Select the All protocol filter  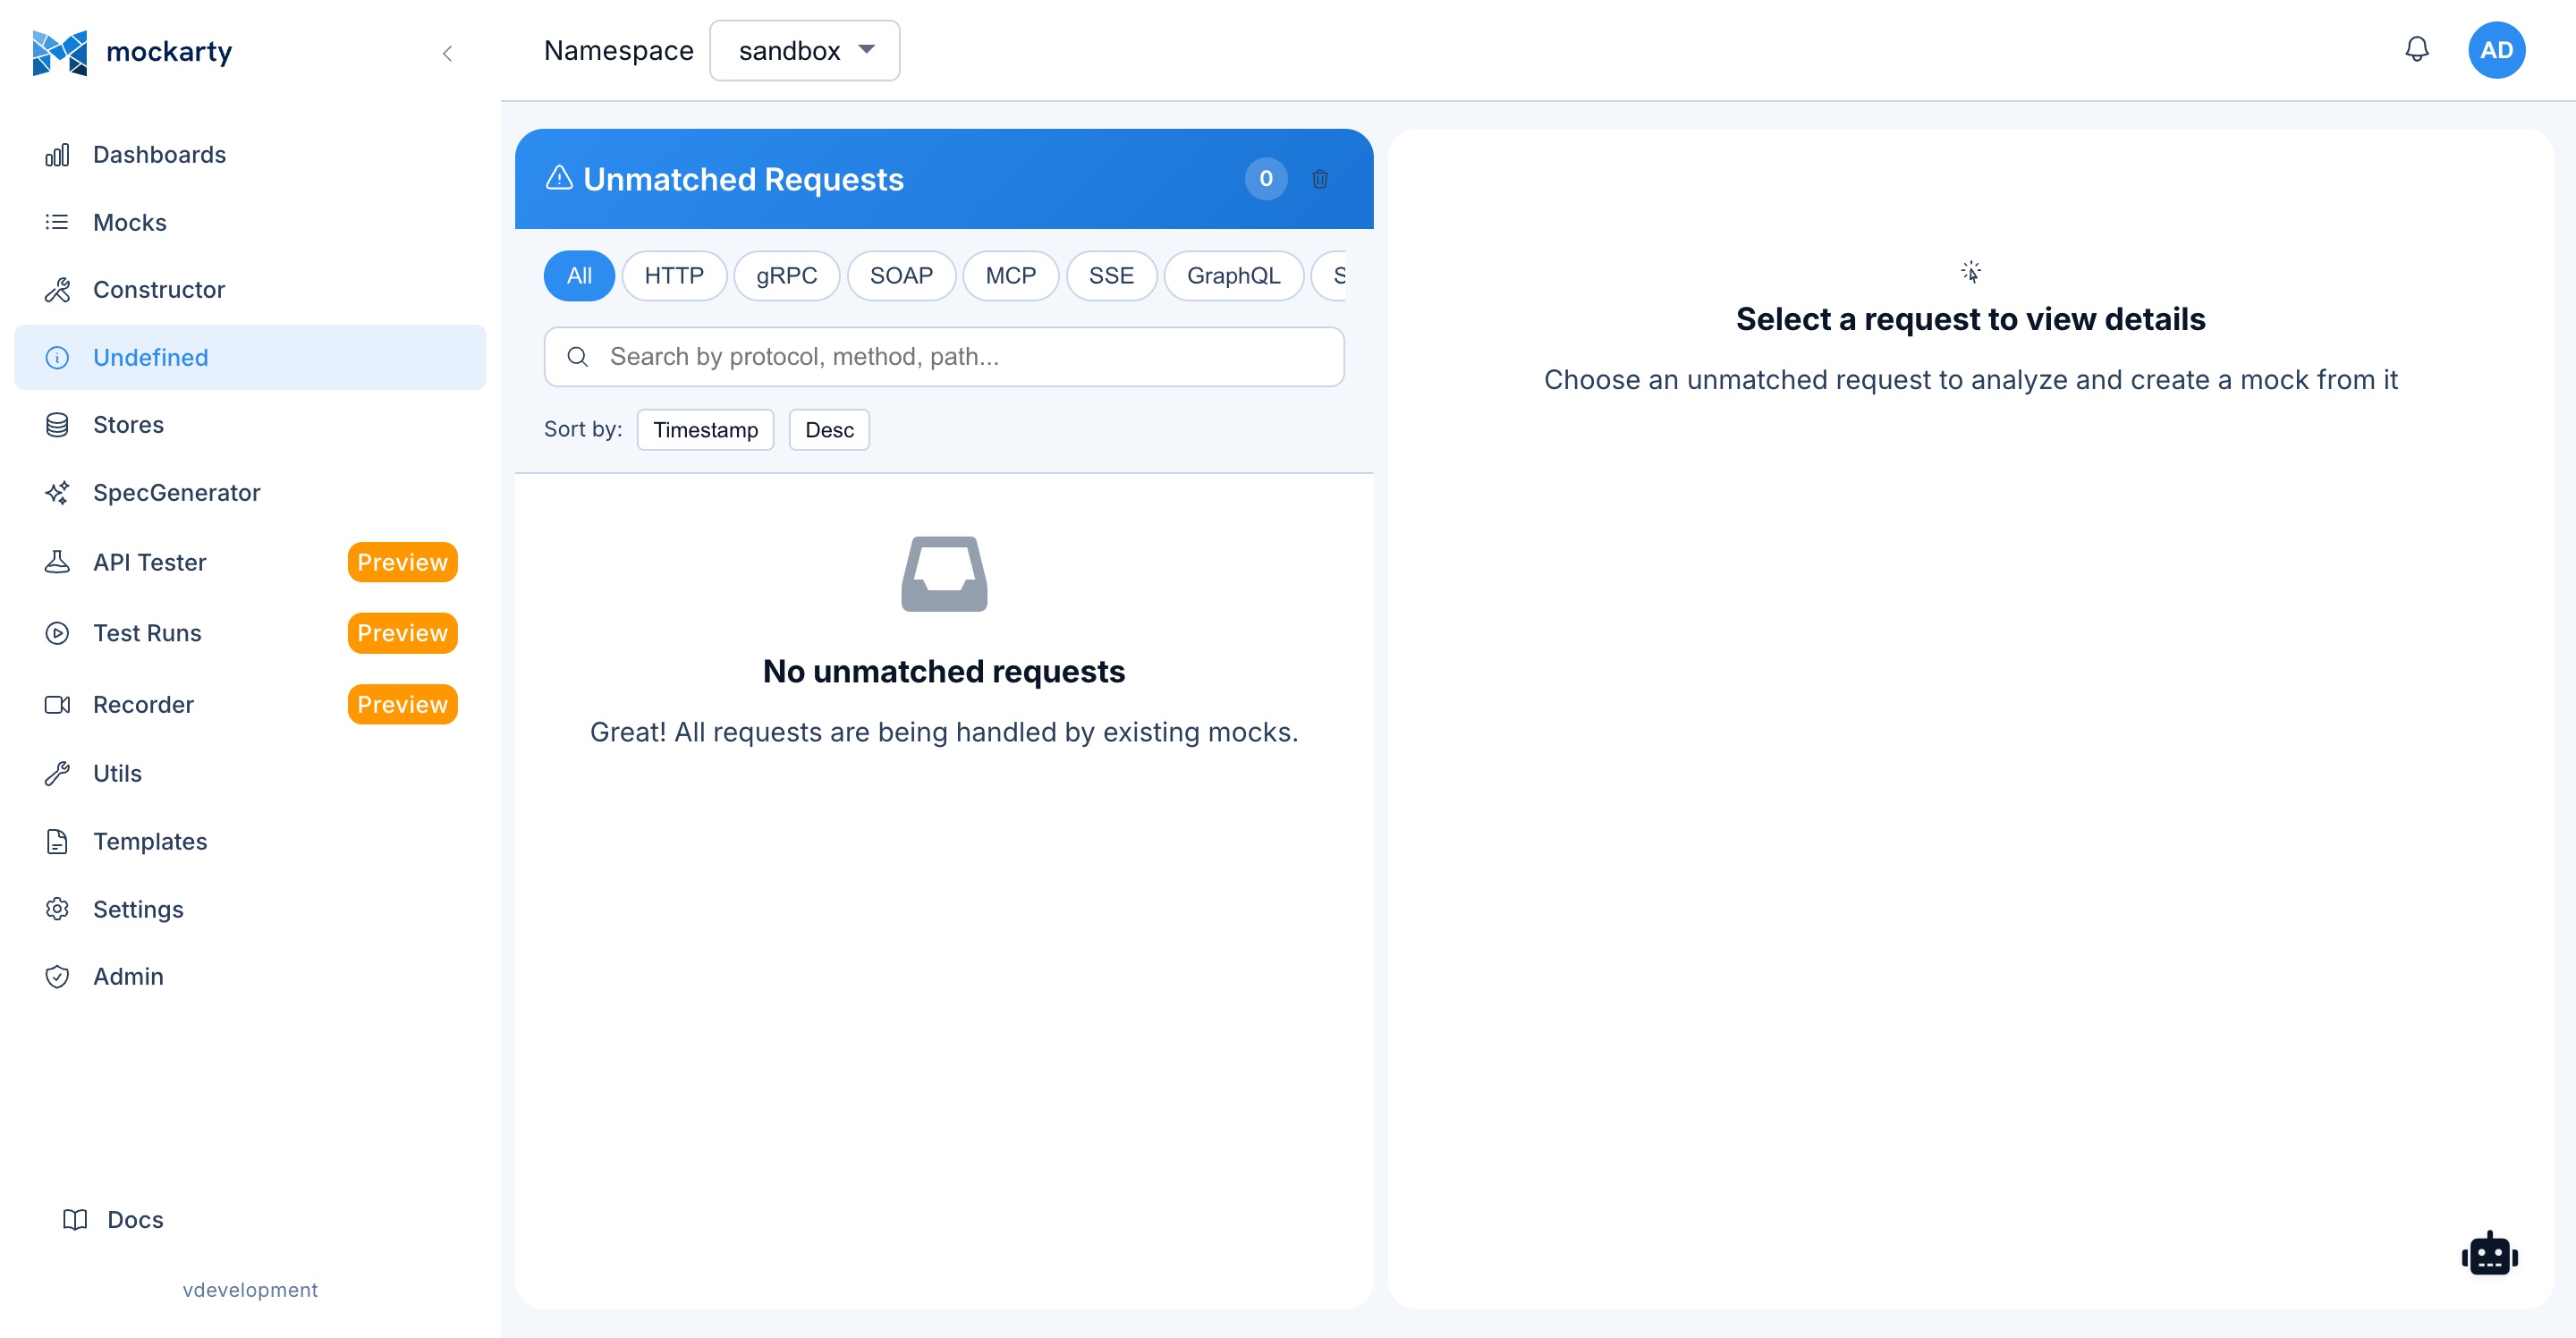579,276
